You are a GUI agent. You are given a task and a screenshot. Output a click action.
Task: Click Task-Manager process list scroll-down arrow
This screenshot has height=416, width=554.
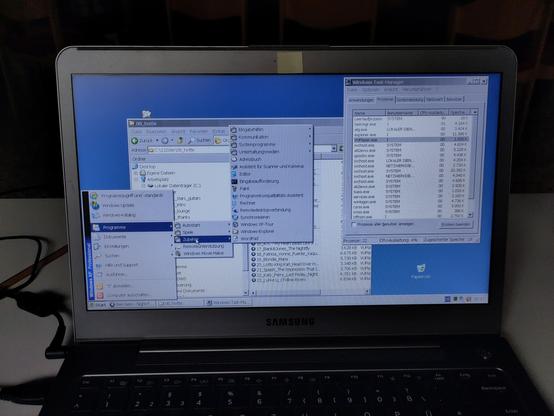470,215
